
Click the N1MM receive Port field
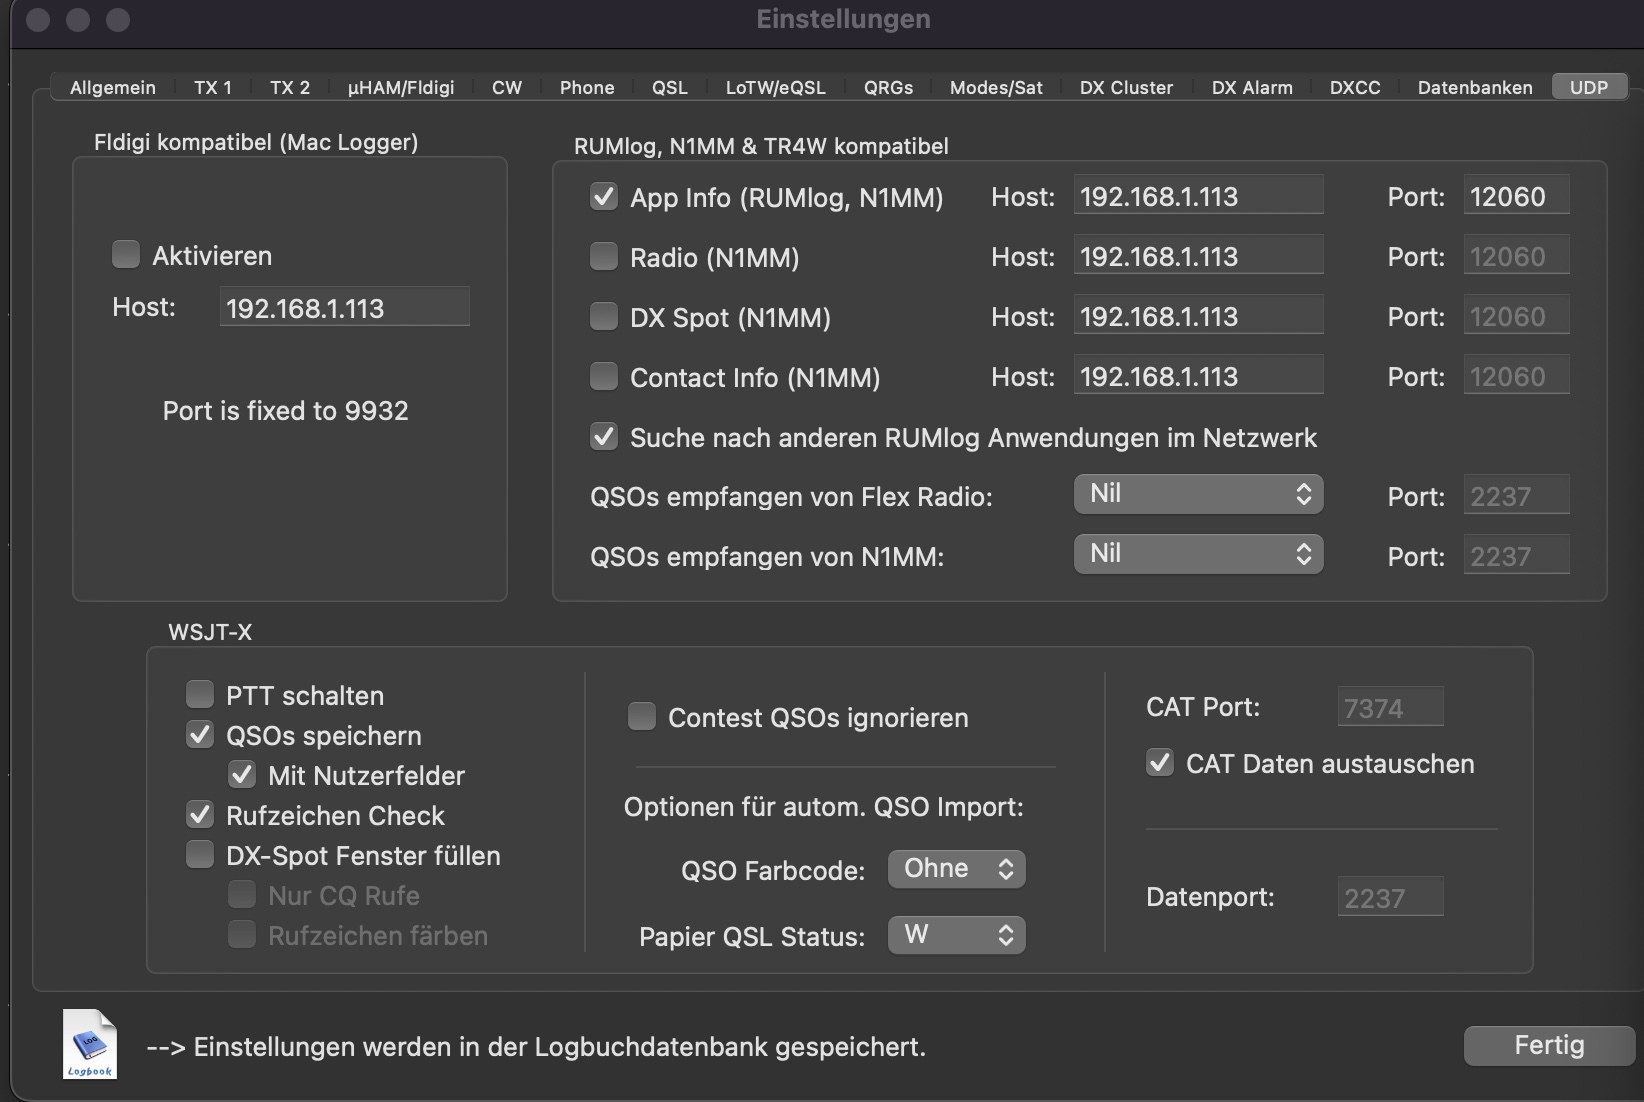coord(1516,556)
